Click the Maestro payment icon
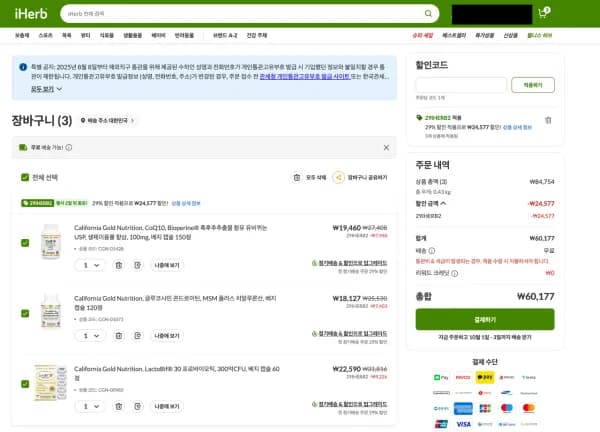The width and height of the screenshot is (600, 432). 507,408
